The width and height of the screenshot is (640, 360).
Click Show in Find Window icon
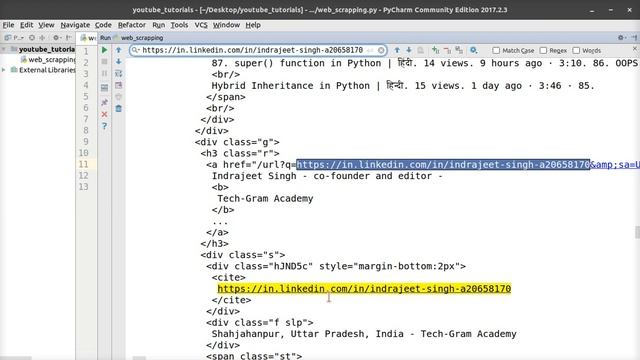tap(420, 50)
